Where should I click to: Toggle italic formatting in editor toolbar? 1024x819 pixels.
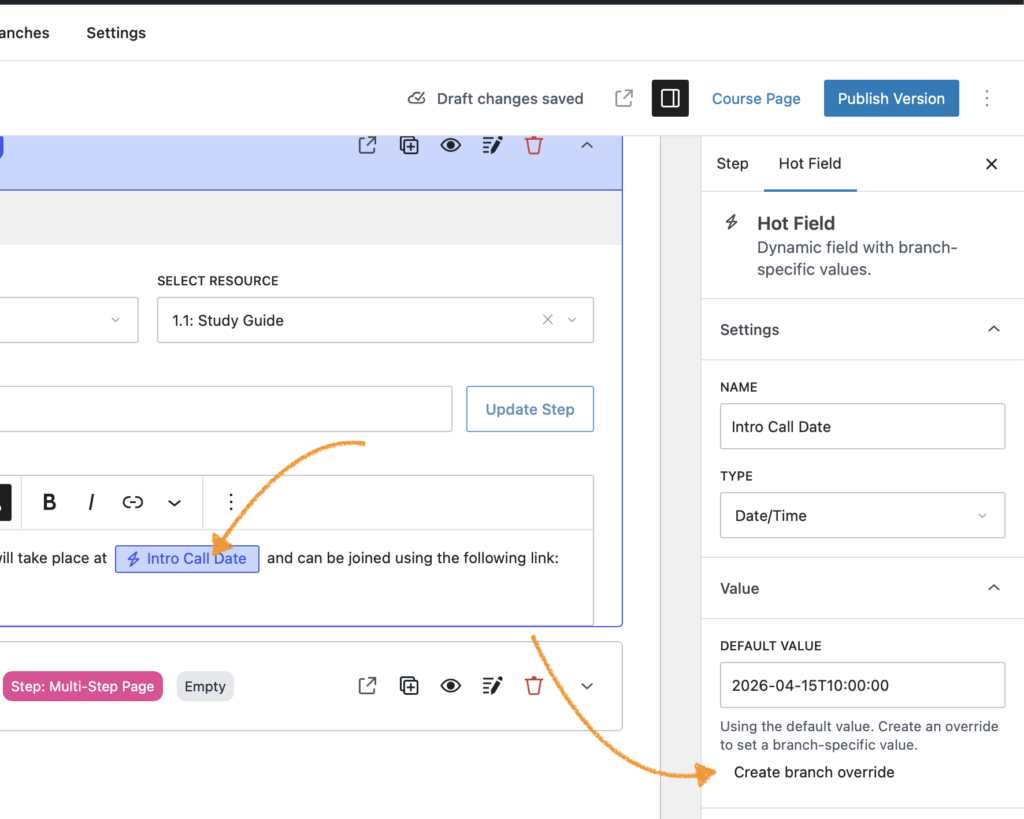point(91,502)
